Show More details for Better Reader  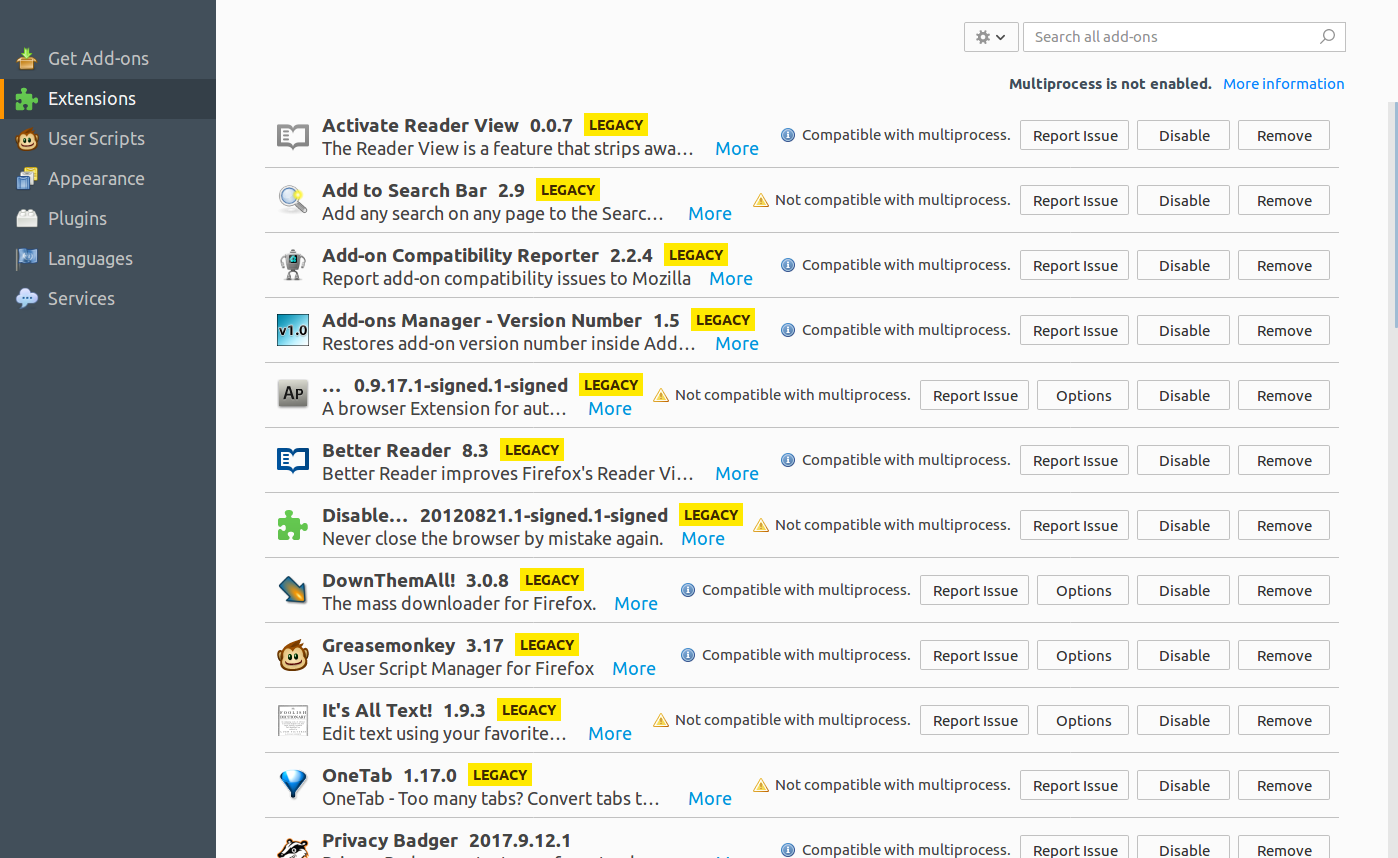[x=737, y=474]
